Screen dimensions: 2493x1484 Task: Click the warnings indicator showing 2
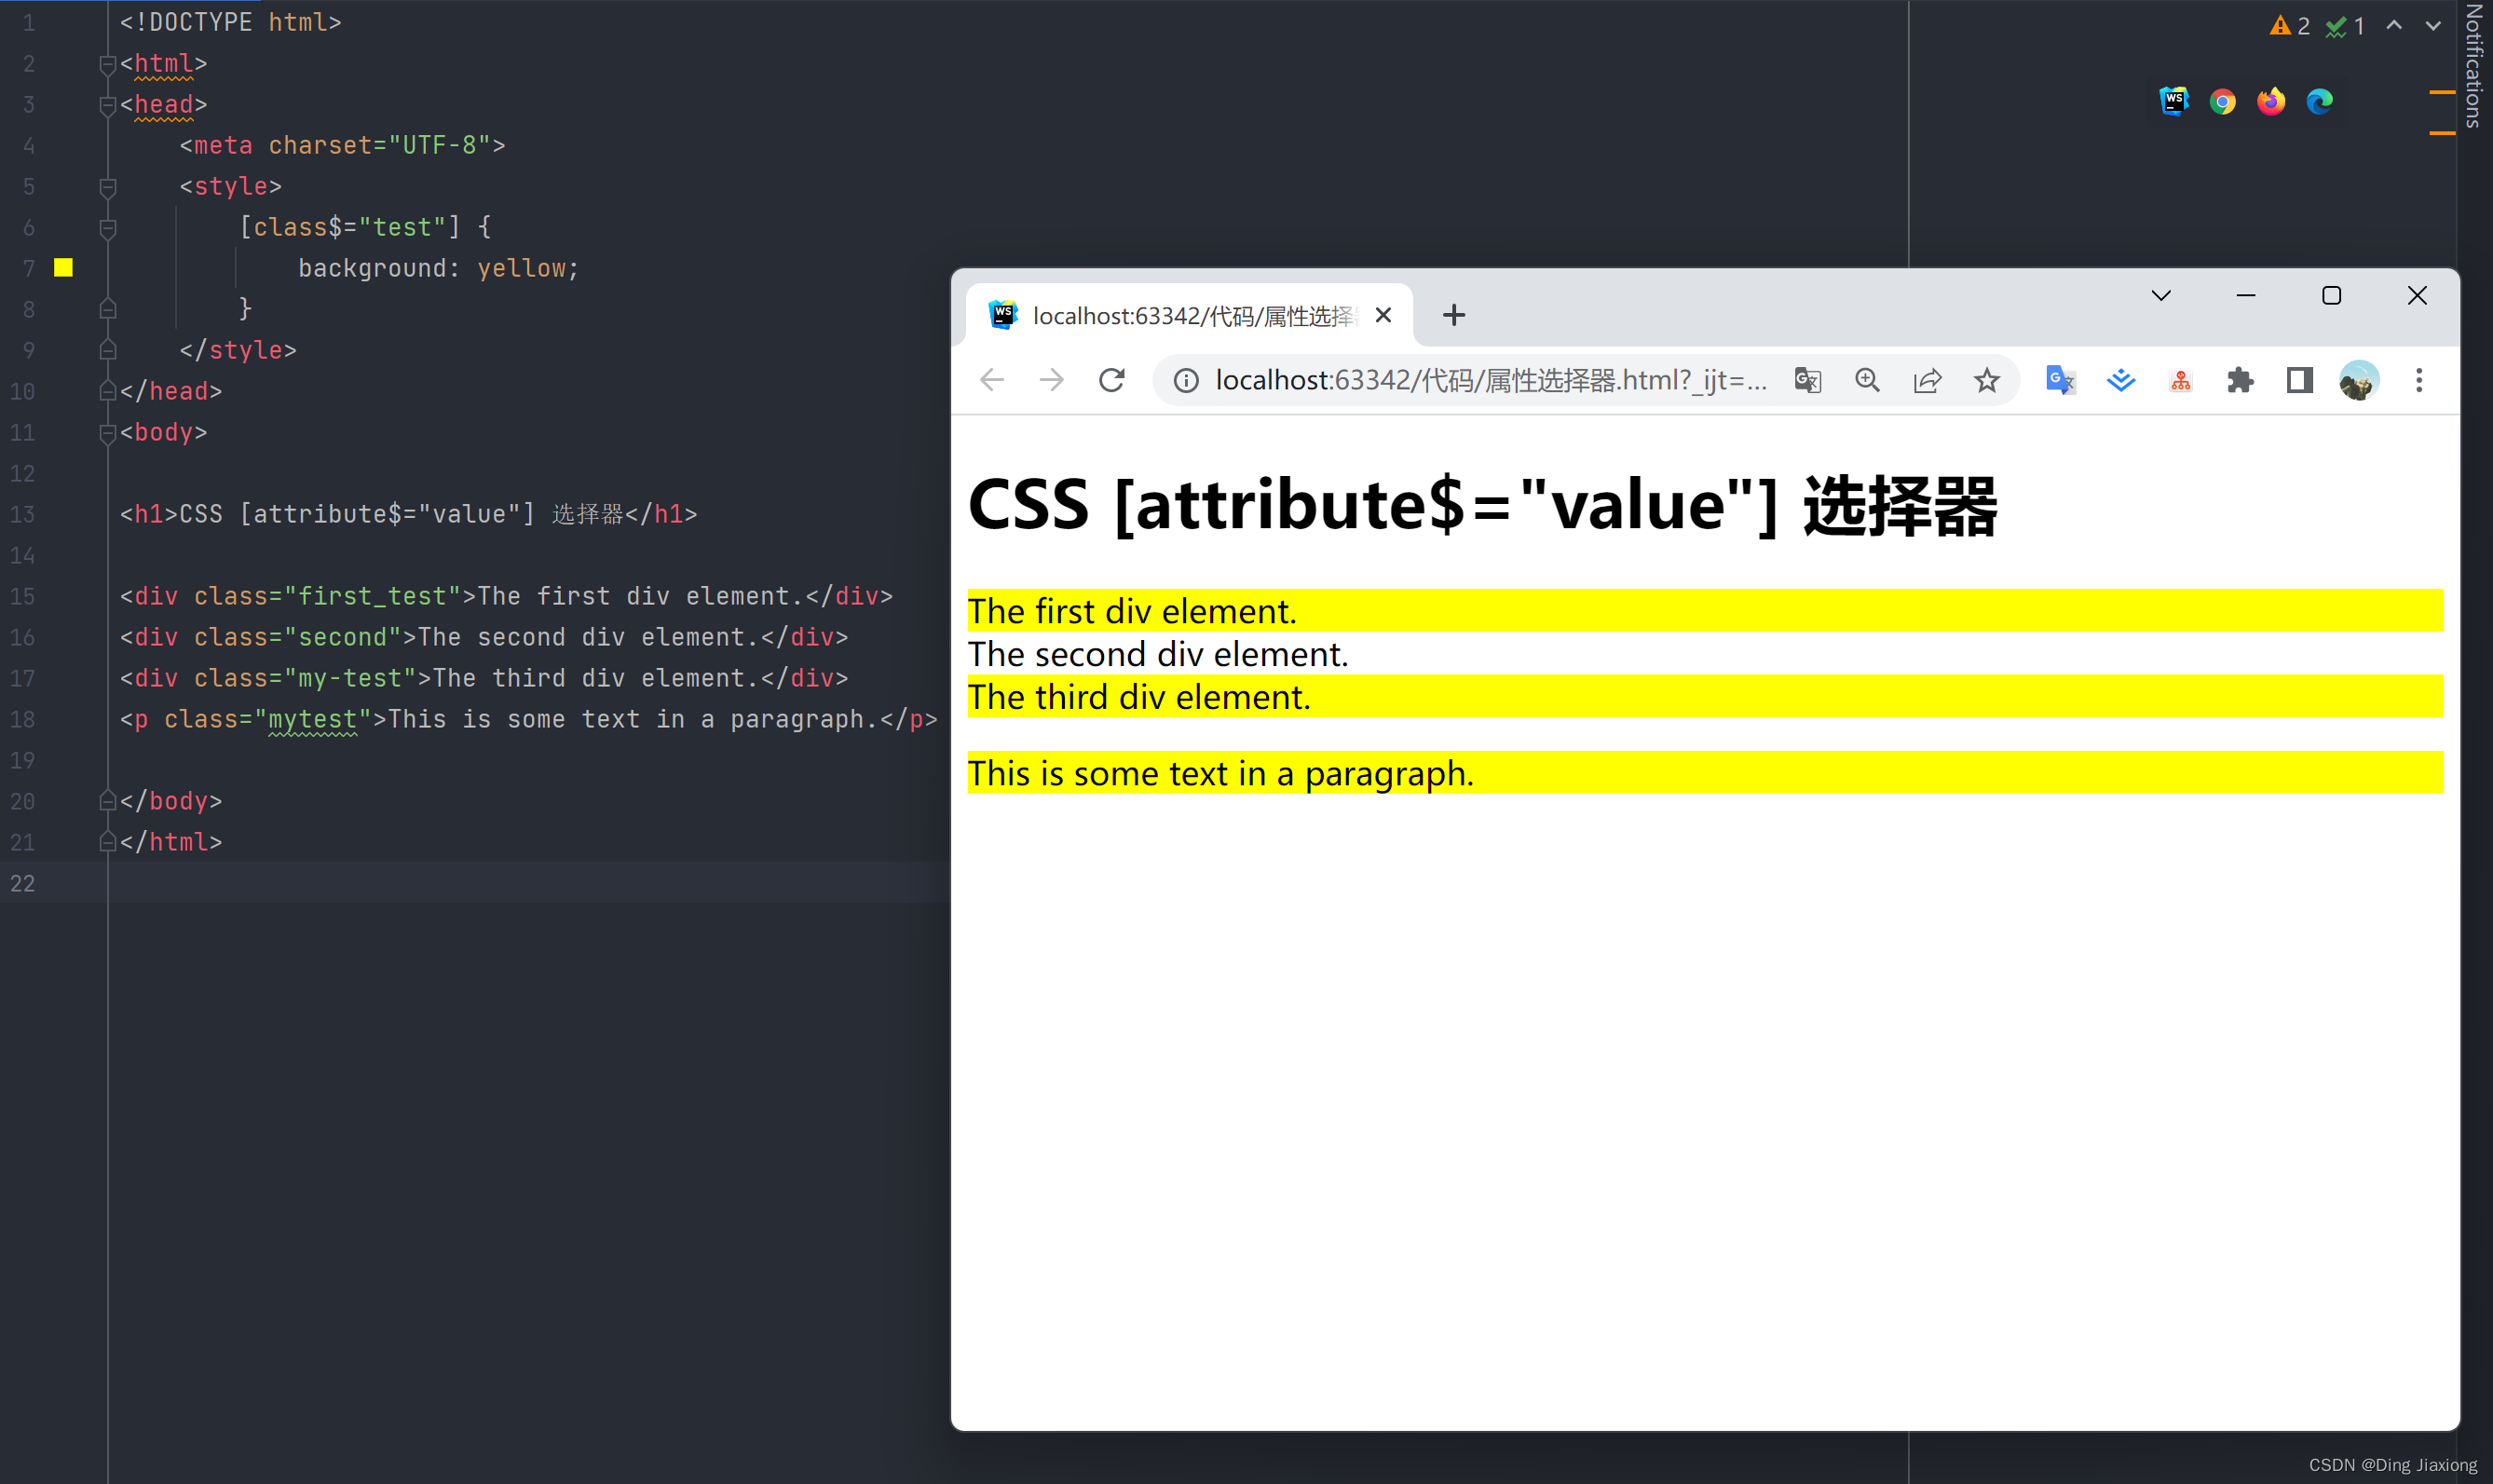point(2289,26)
